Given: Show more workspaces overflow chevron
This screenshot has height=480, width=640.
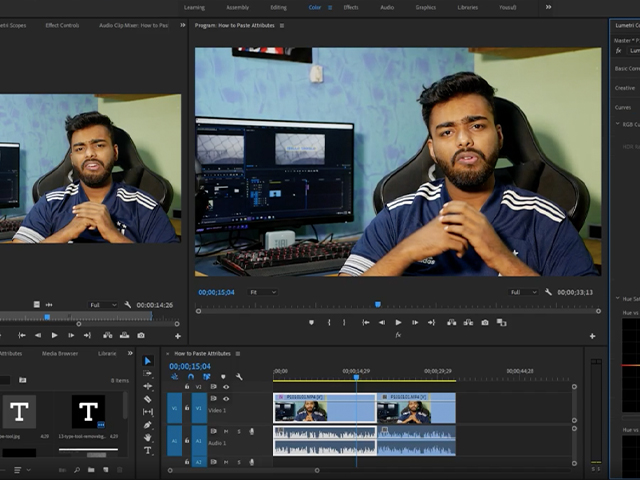Looking at the screenshot, I should pyautogui.click(x=548, y=7).
